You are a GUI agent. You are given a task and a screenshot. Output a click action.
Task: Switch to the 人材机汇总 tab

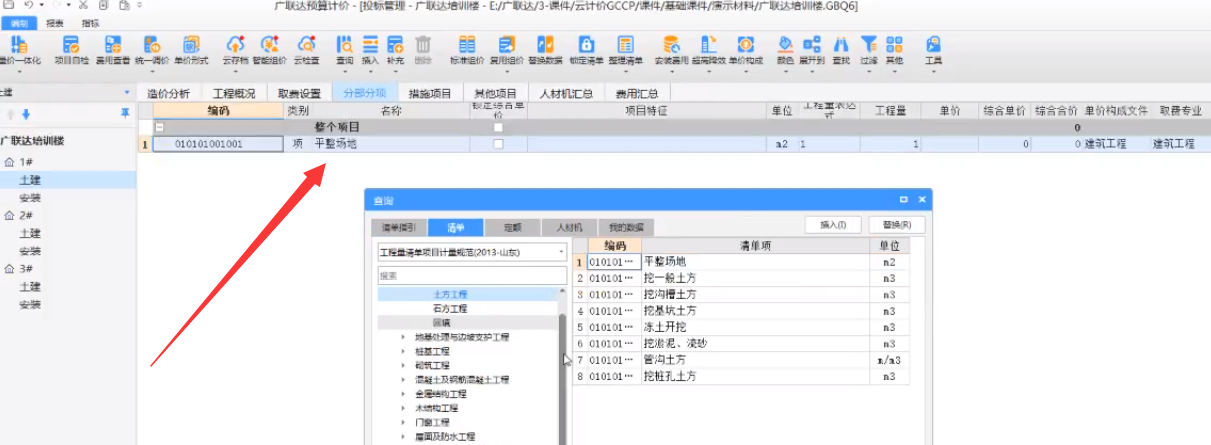pyautogui.click(x=566, y=94)
